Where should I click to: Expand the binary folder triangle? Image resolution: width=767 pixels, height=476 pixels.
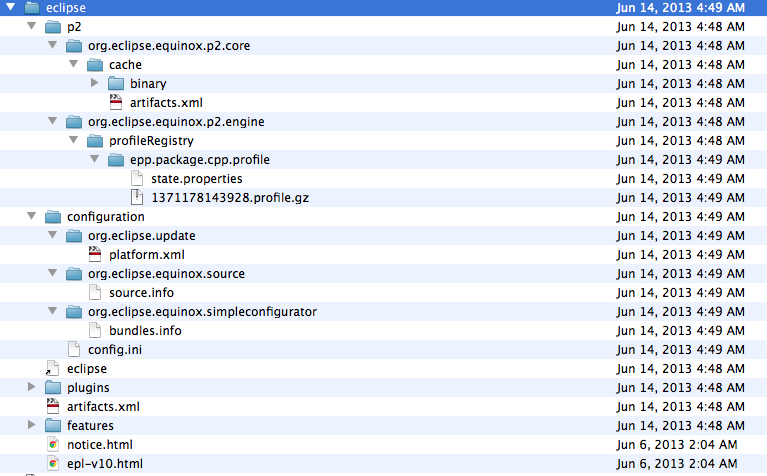pos(95,83)
